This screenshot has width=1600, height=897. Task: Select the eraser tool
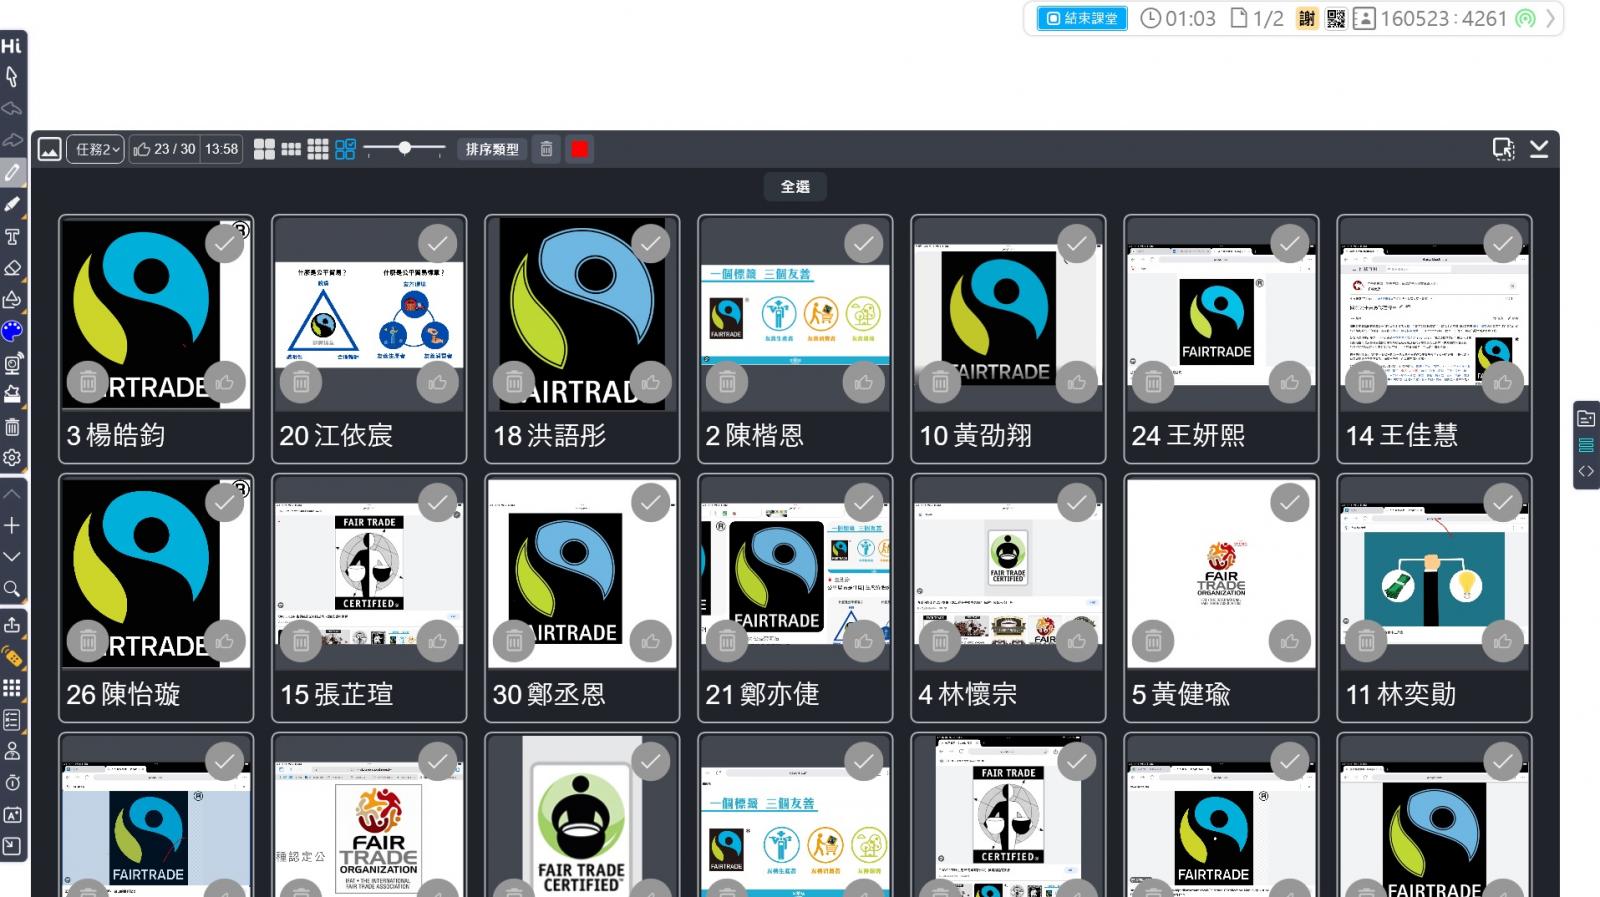pos(12,268)
